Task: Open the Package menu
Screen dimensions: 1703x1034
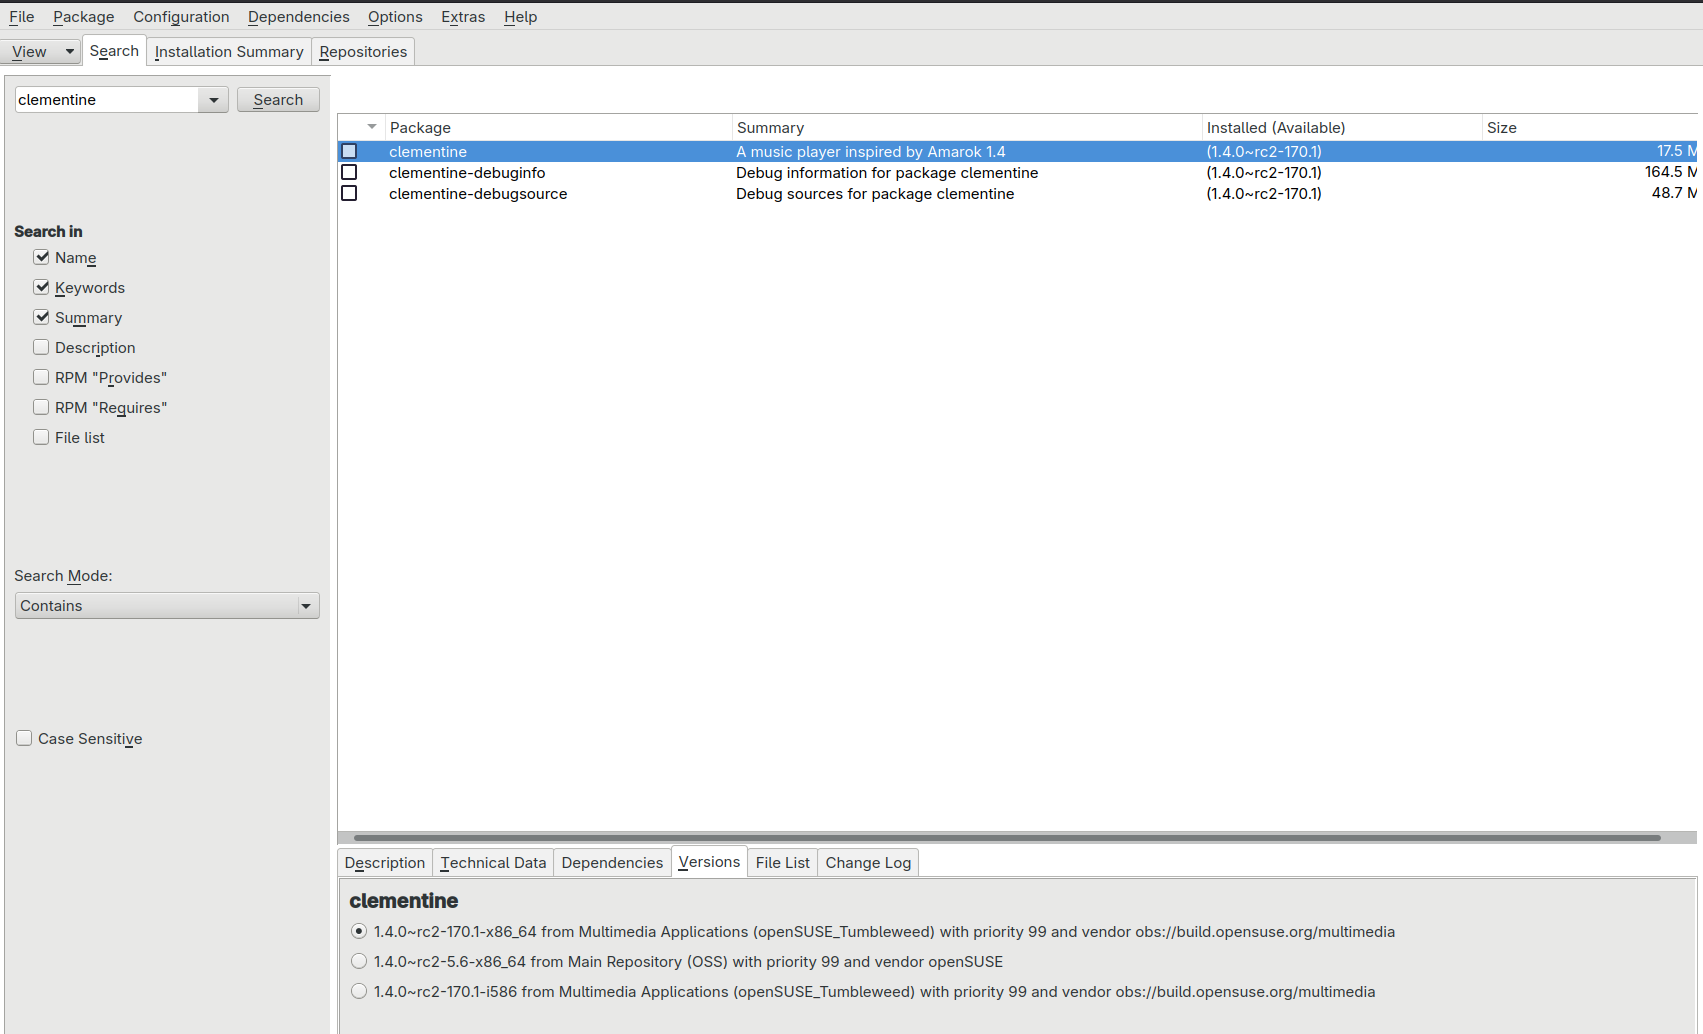Action: click(x=84, y=17)
